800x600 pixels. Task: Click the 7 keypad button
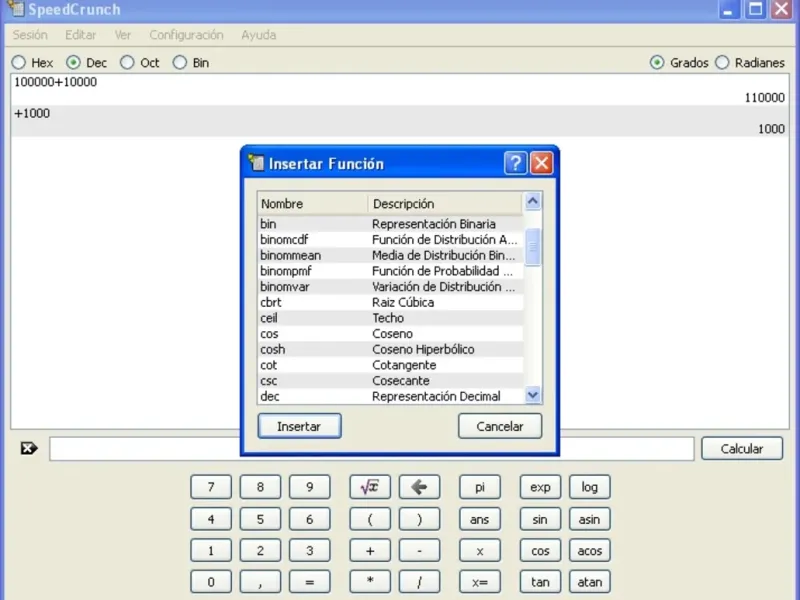211,487
